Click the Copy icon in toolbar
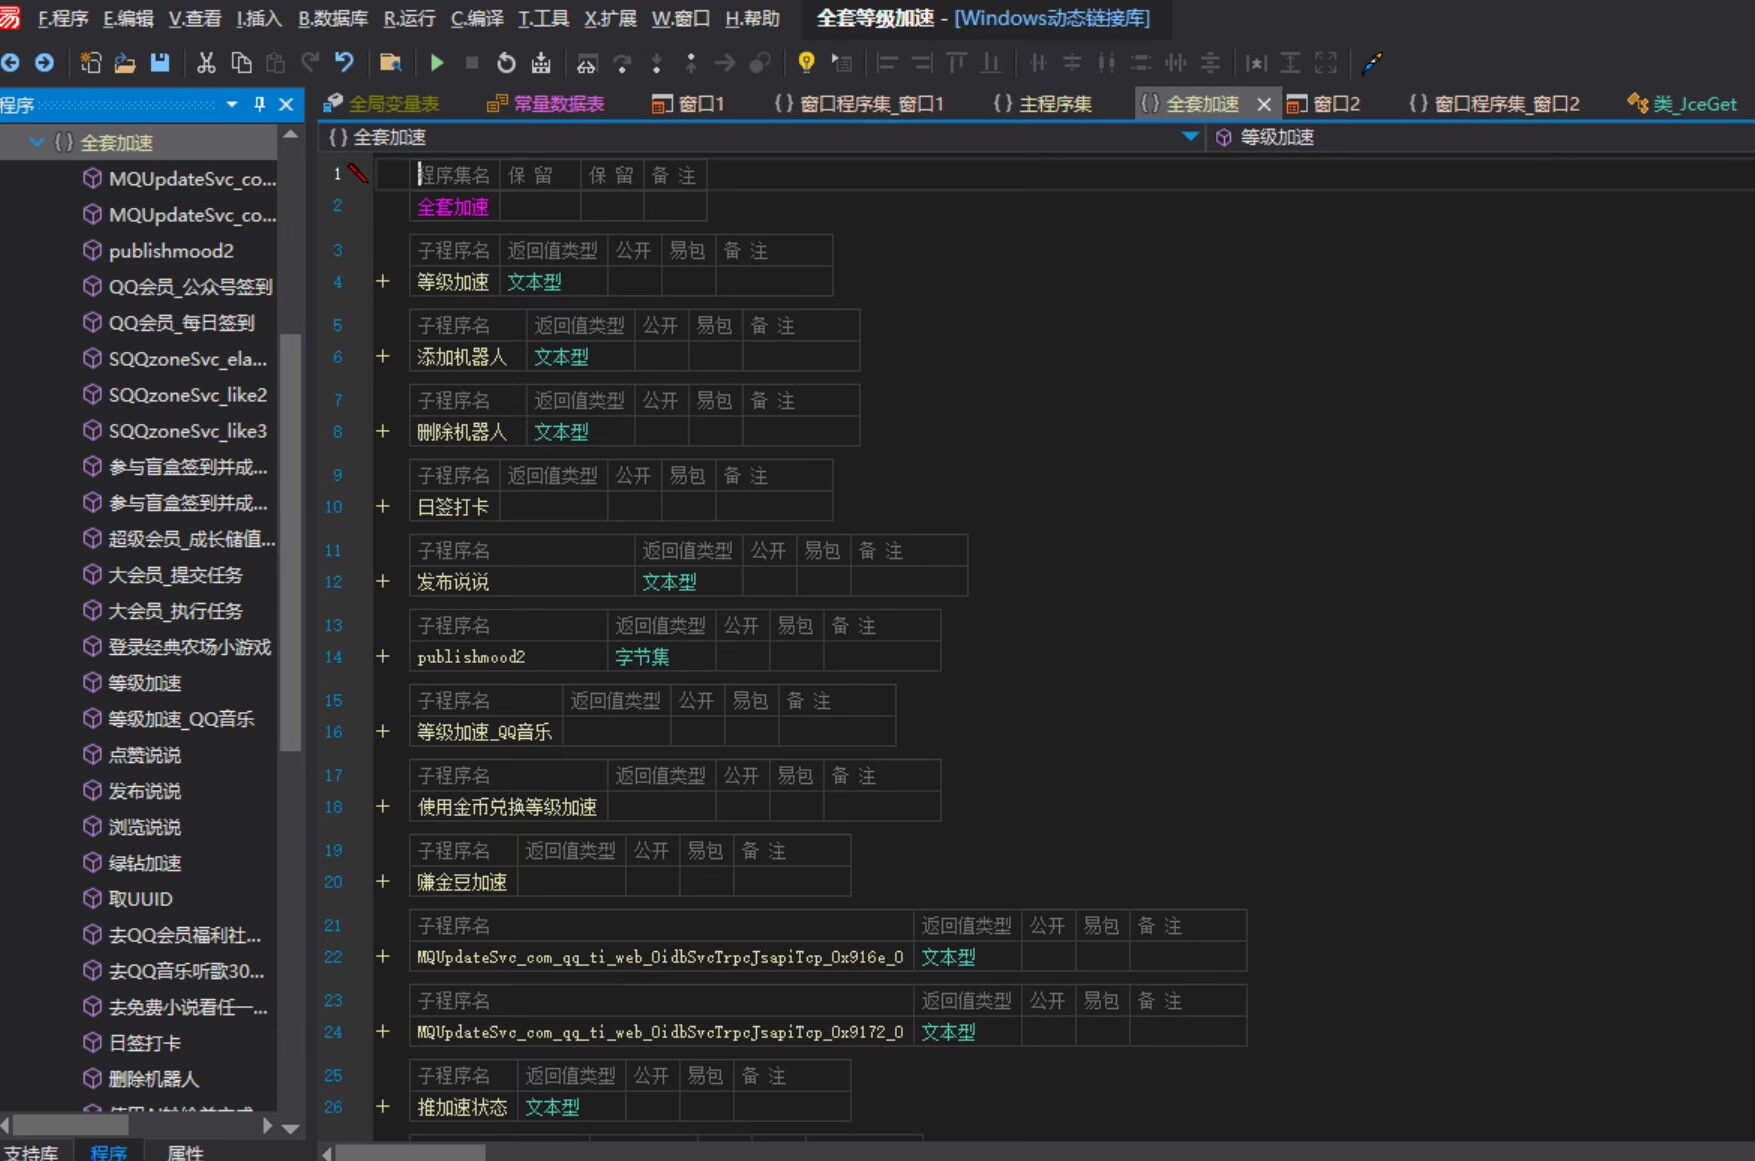 (x=241, y=63)
